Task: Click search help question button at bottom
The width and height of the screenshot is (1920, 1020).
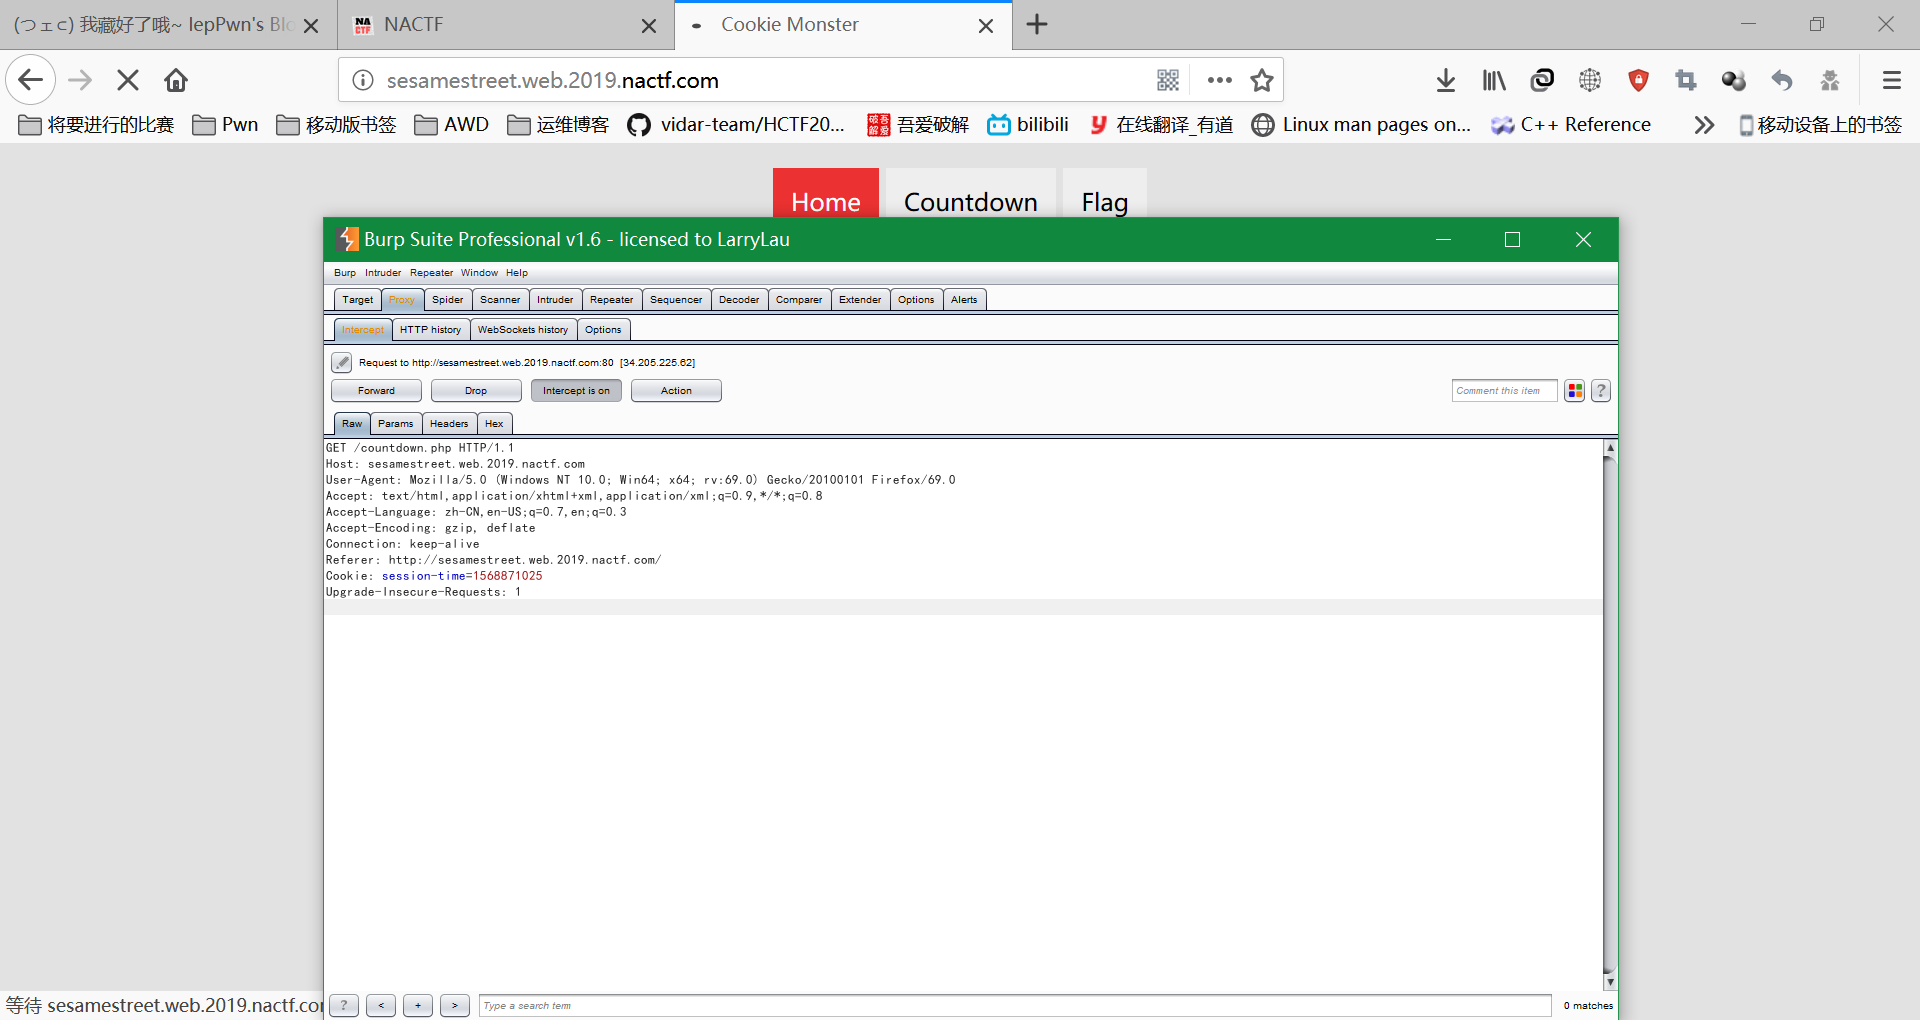Action: (344, 1006)
